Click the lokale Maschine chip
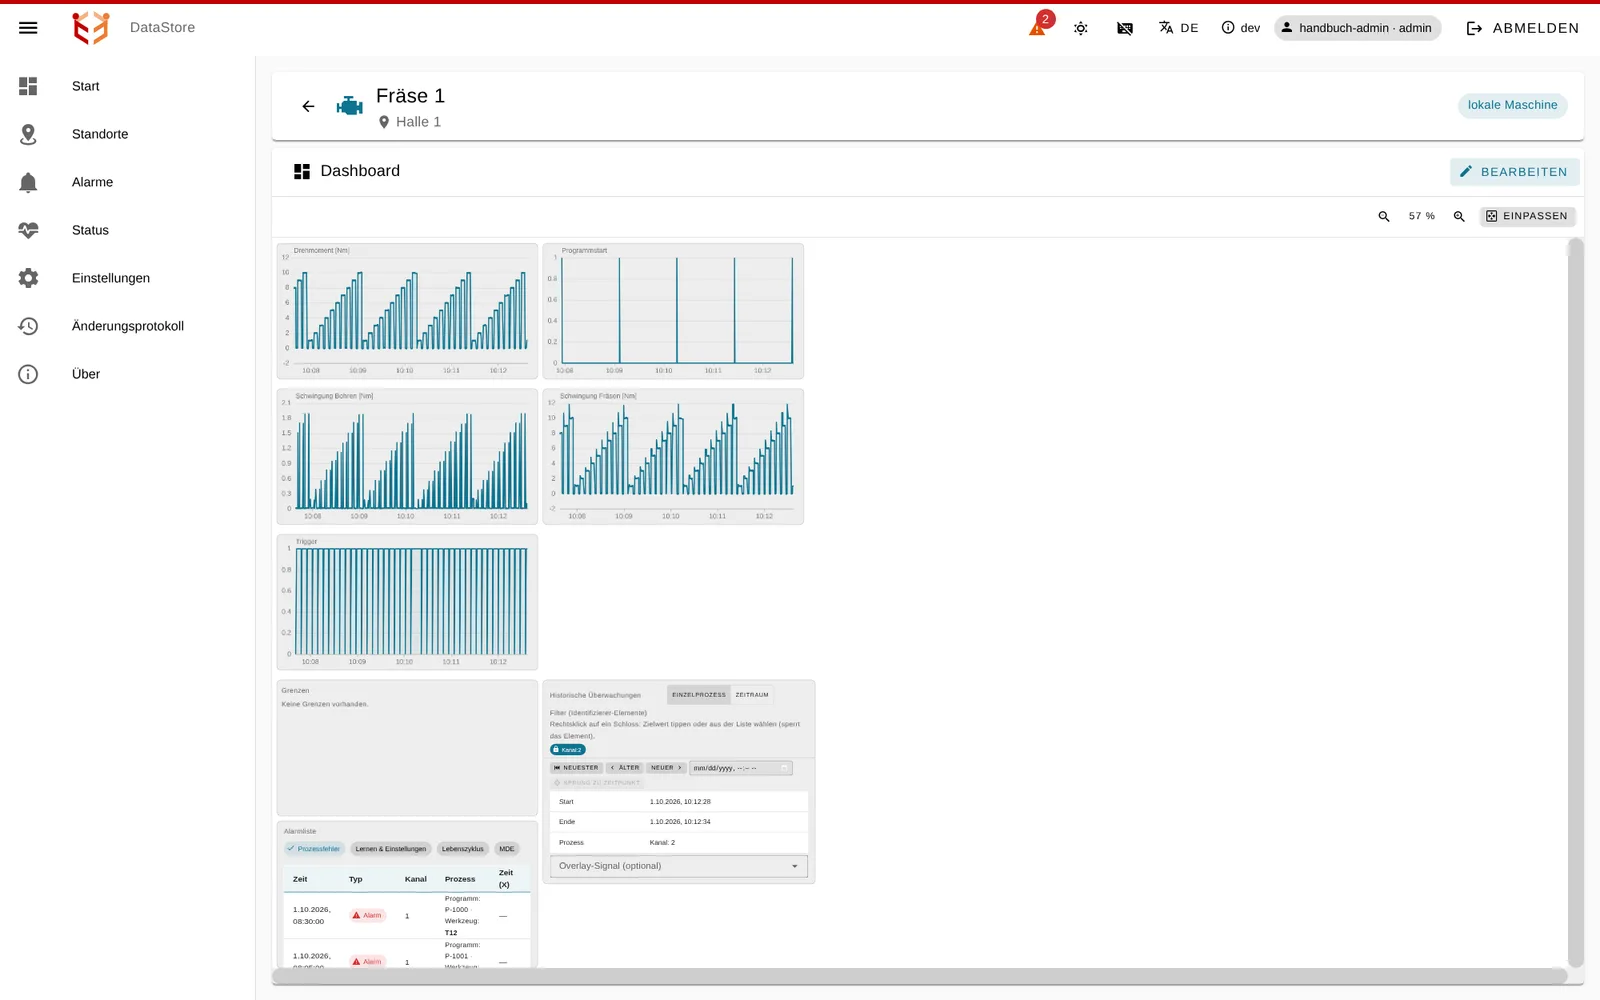The width and height of the screenshot is (1600, 1000). (1512, 105)
